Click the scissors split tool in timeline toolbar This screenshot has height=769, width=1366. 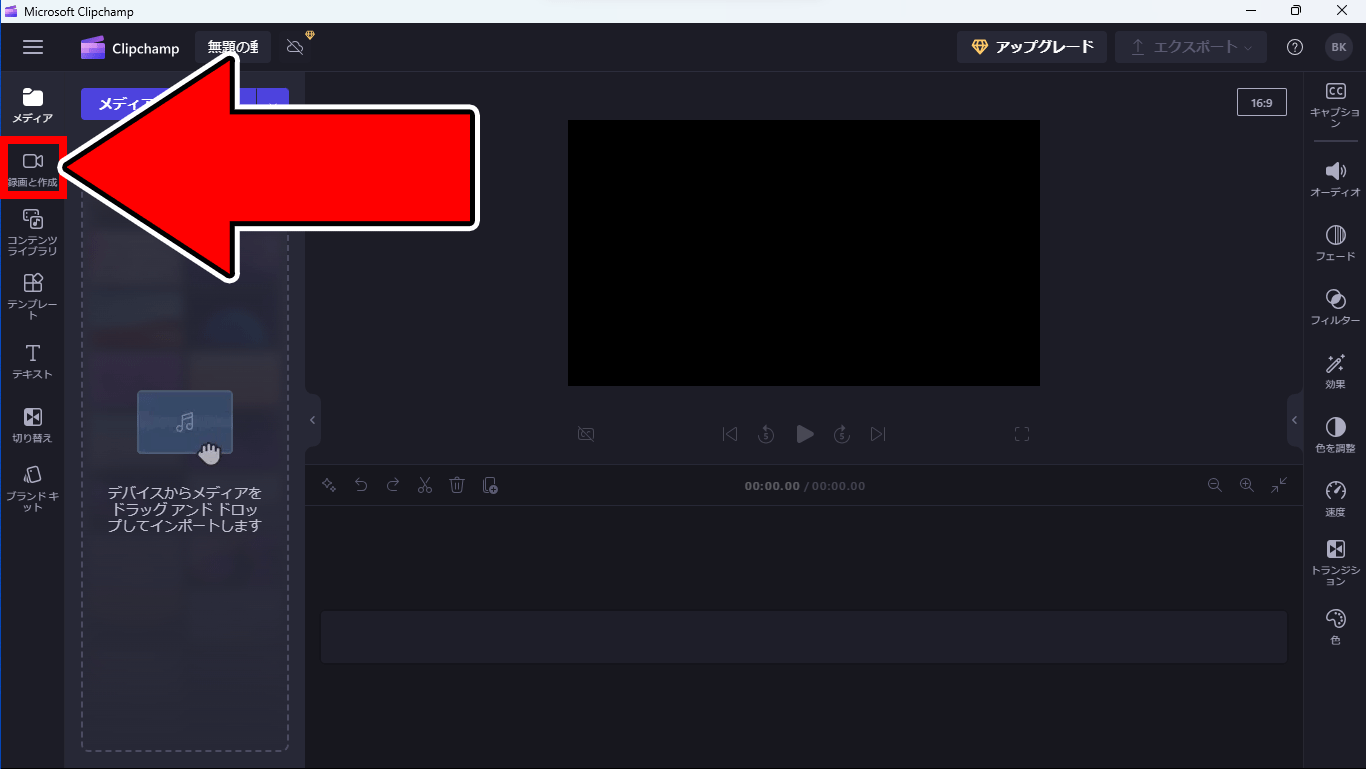(425, 485)
